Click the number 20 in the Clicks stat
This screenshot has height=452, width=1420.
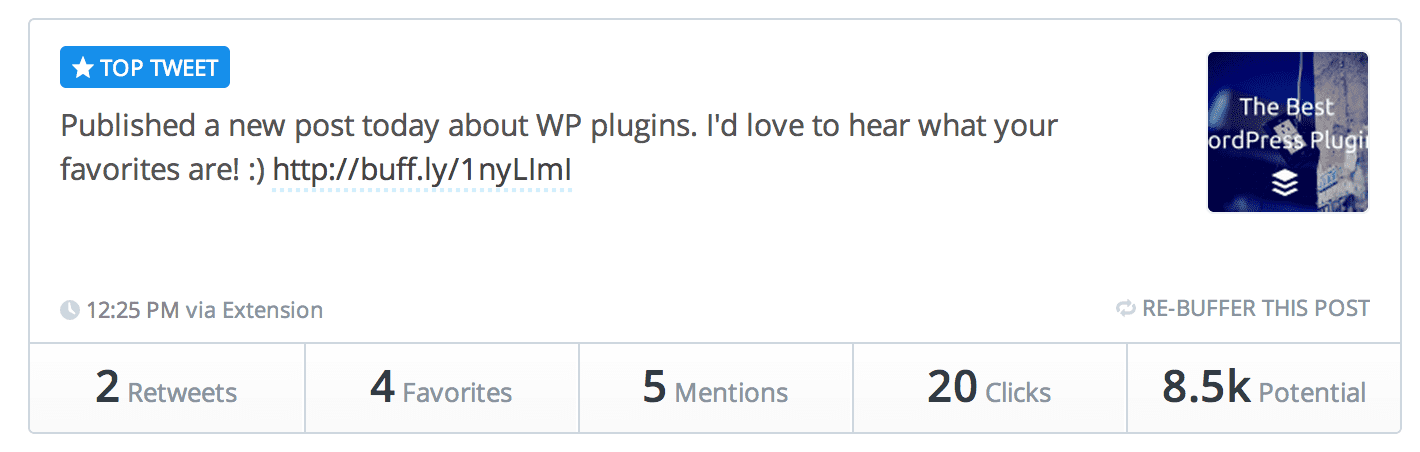tap(952, 388)
